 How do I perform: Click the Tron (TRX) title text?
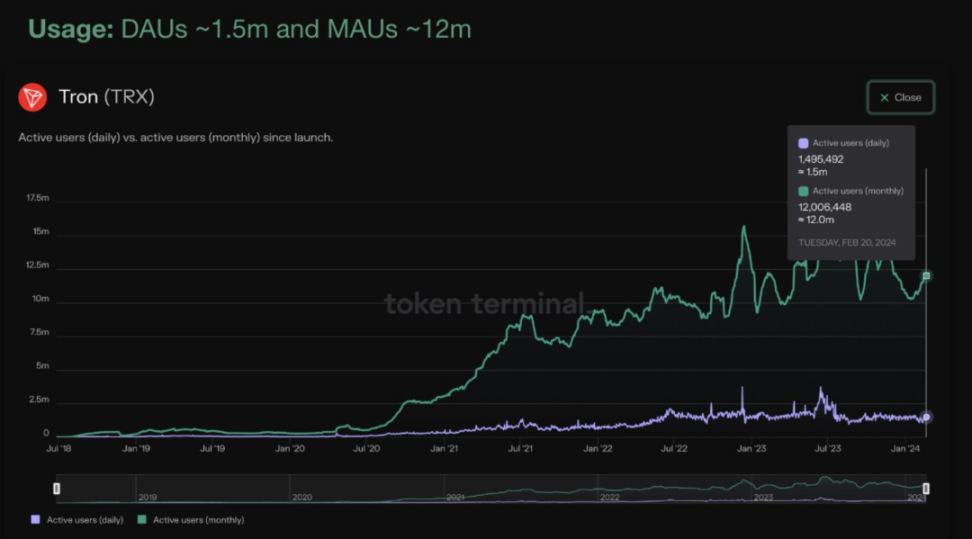(x=107, y=97)
